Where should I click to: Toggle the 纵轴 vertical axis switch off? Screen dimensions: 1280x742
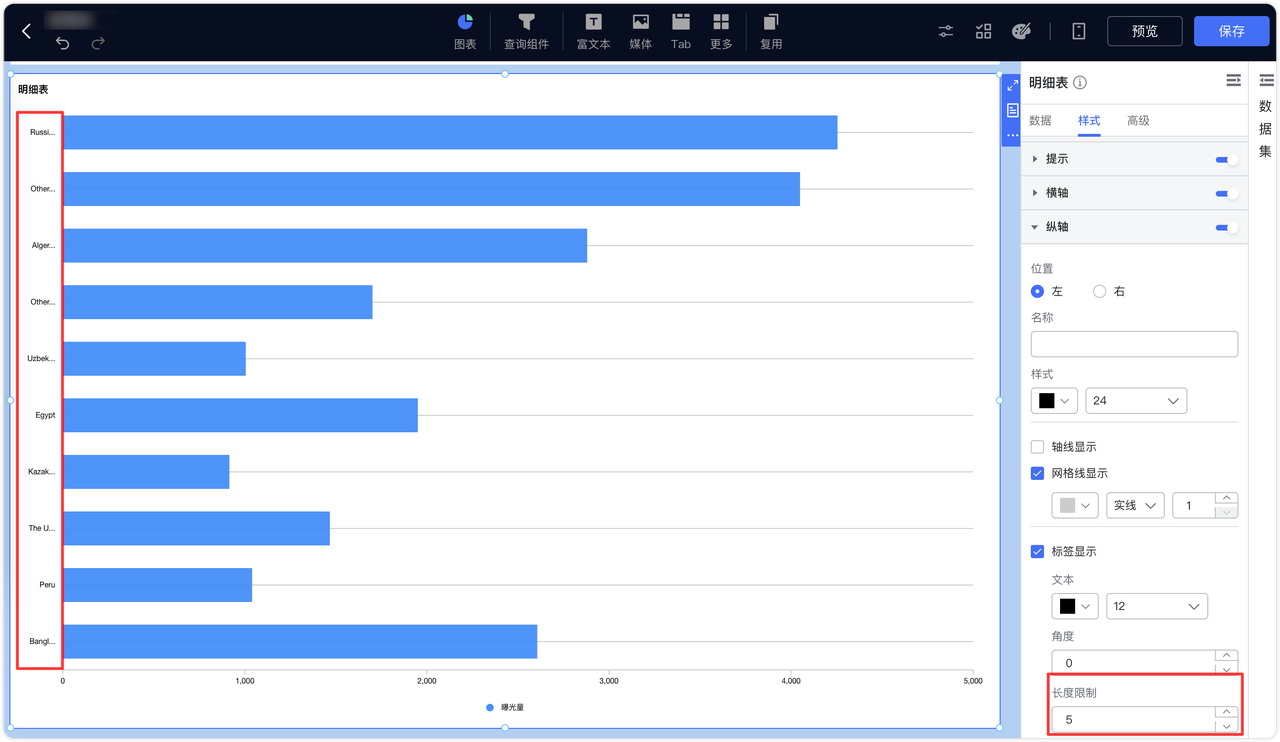(1224, 227)
